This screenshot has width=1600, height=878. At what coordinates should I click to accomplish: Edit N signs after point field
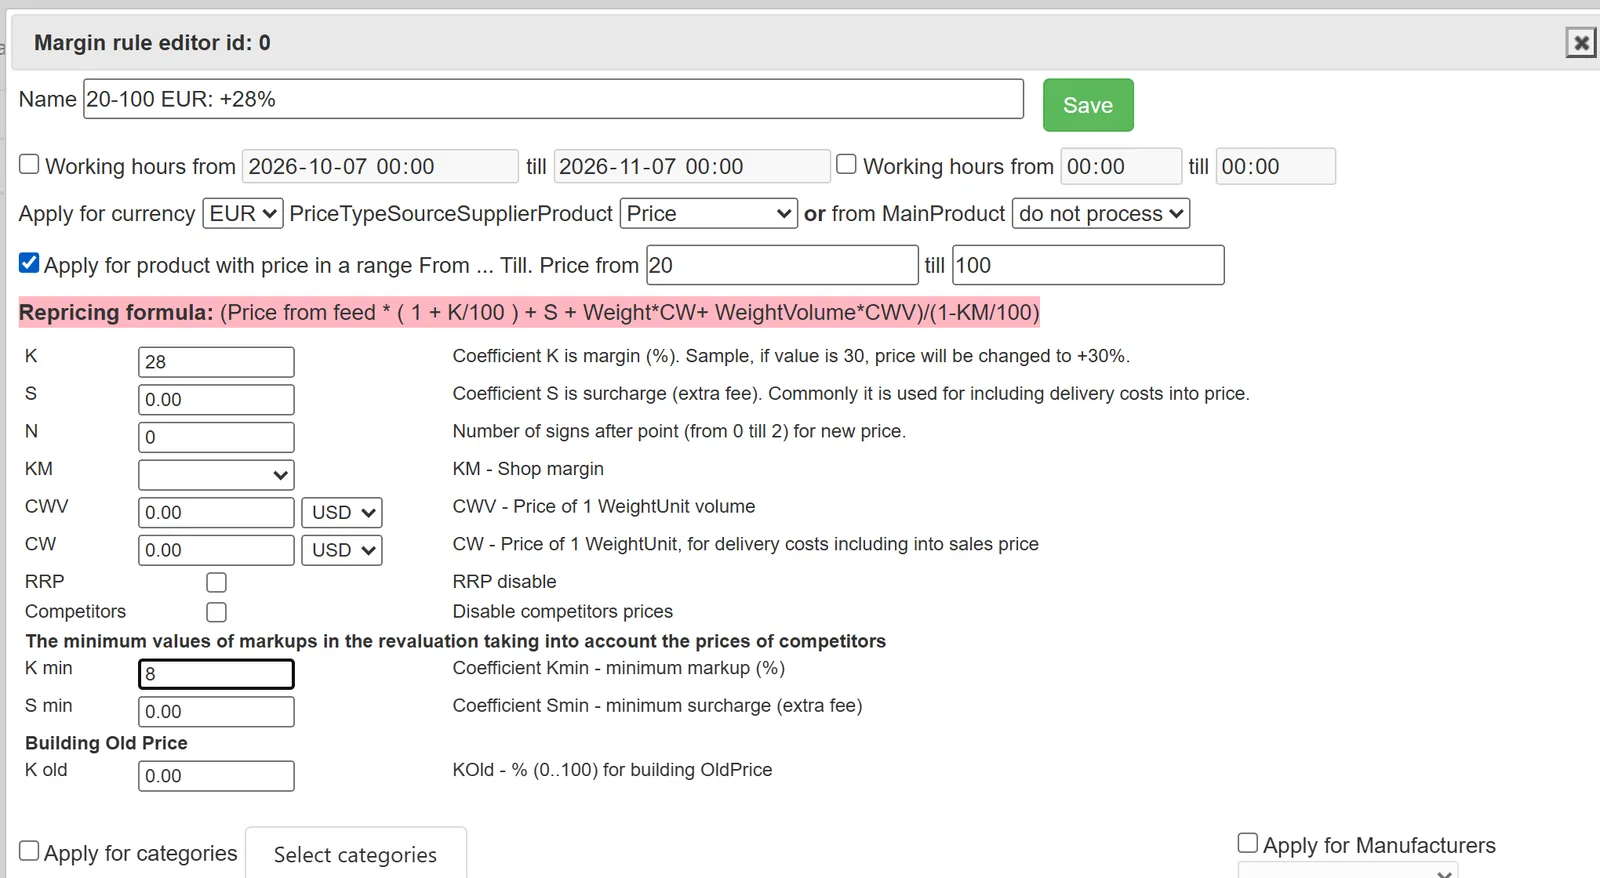coord(216,437)
